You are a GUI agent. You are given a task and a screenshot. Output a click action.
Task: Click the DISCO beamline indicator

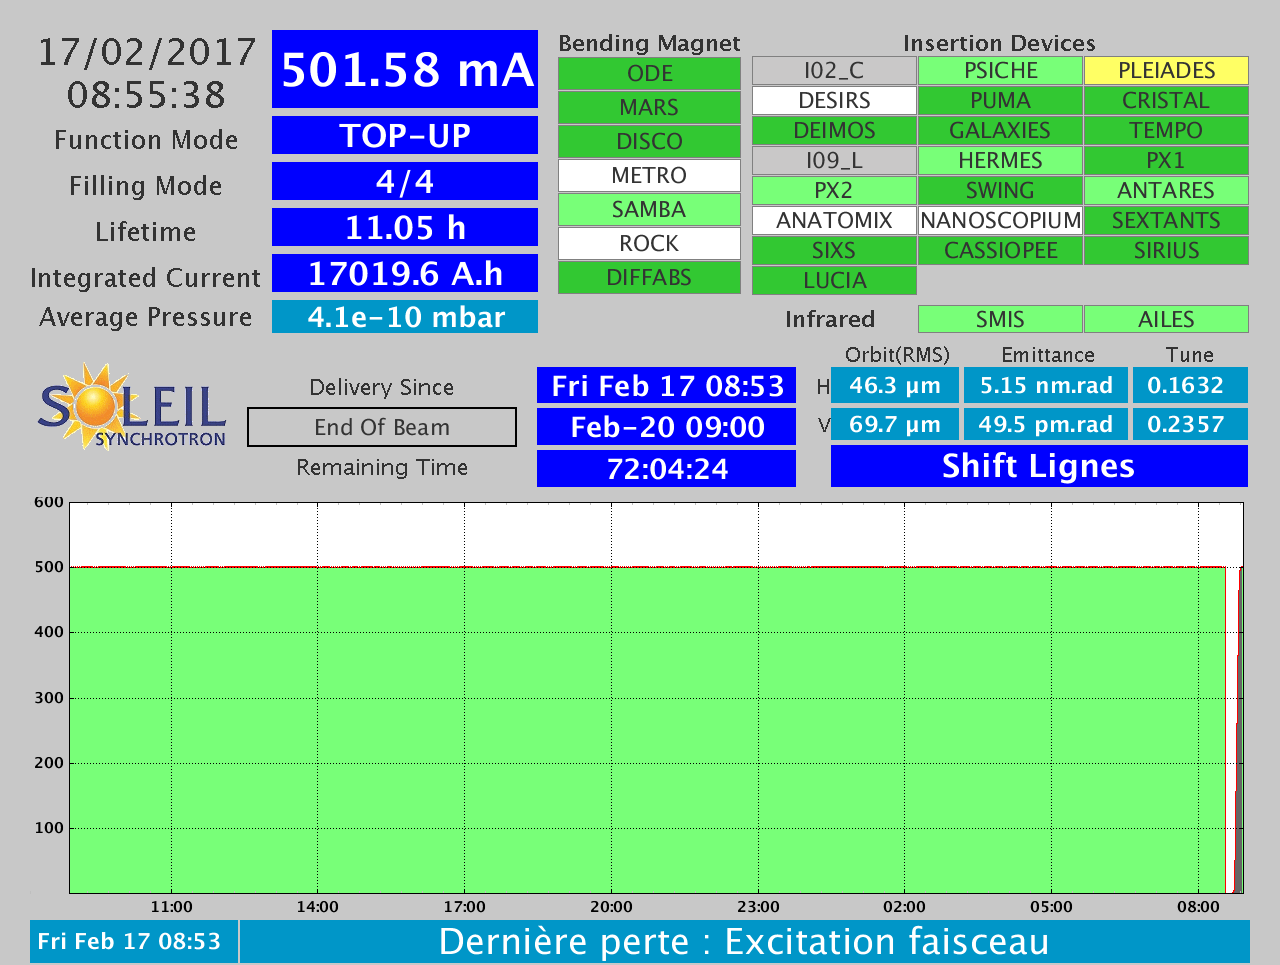click(x=649, y=142)
